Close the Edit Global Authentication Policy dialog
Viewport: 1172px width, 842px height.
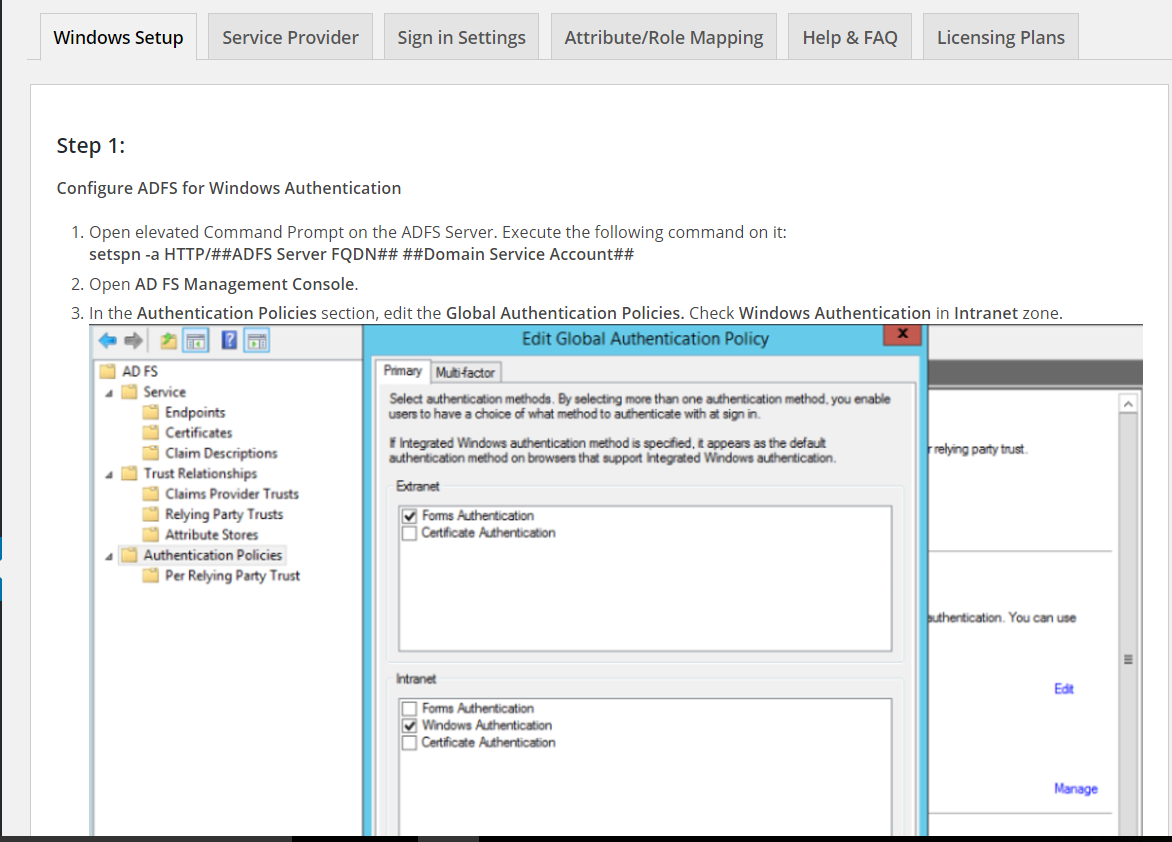tap(902, 334)
